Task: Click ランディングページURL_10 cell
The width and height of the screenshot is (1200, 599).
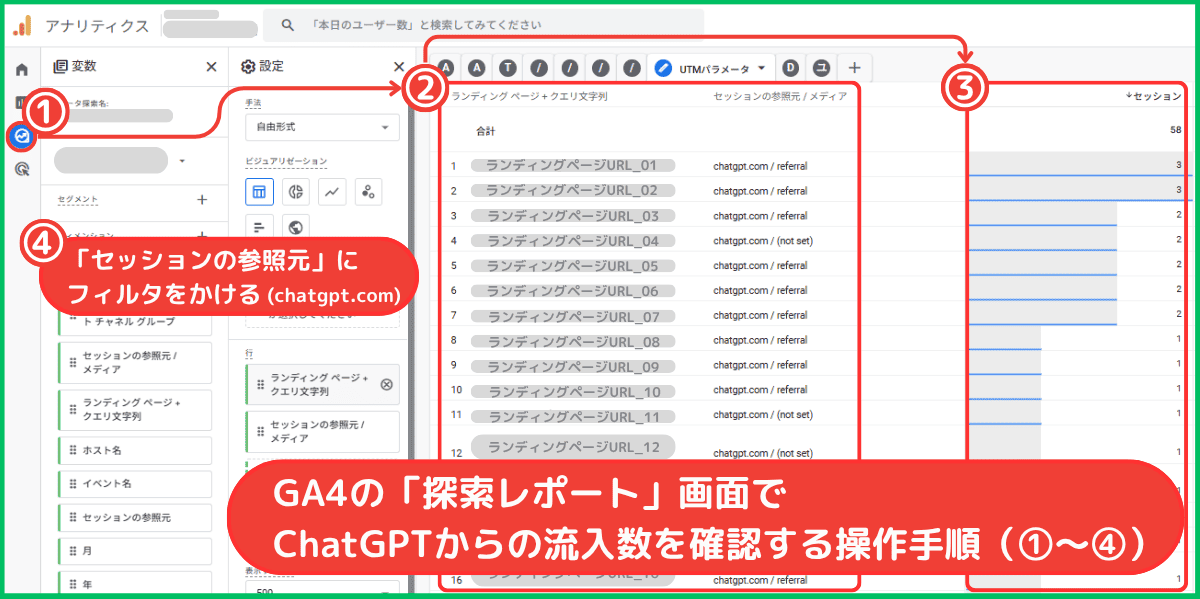Action: tap(571, 390)
